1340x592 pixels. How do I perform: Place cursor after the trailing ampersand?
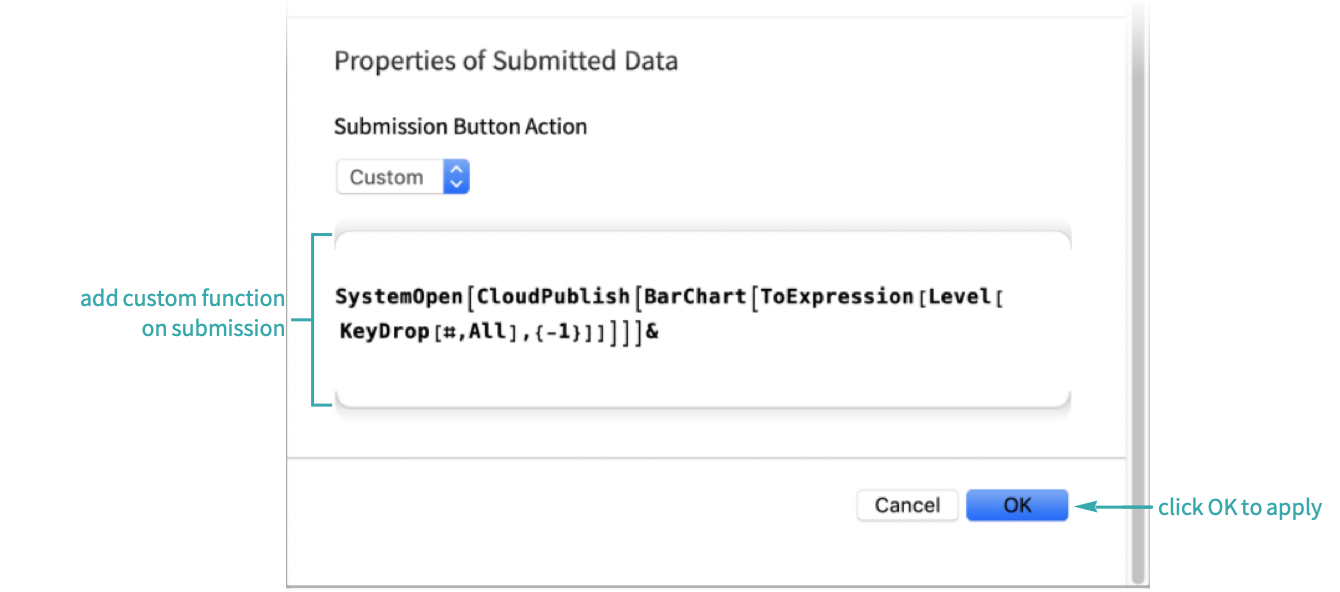(660, 332)
